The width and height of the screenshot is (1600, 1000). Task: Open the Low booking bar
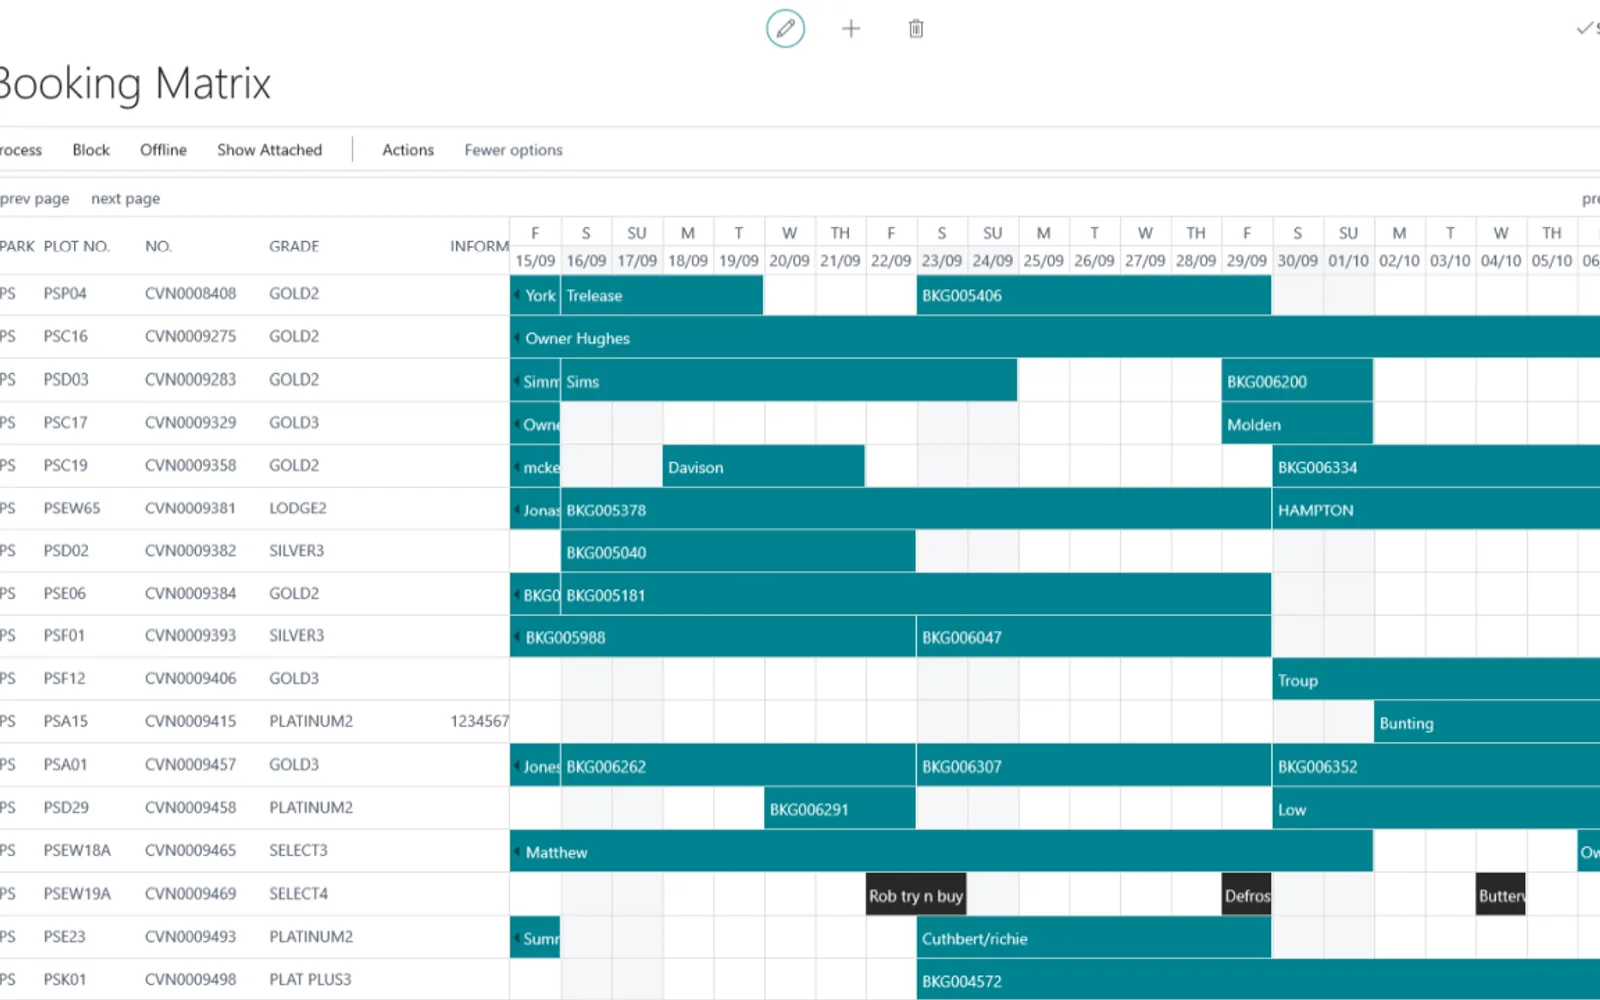(1436, 810)
